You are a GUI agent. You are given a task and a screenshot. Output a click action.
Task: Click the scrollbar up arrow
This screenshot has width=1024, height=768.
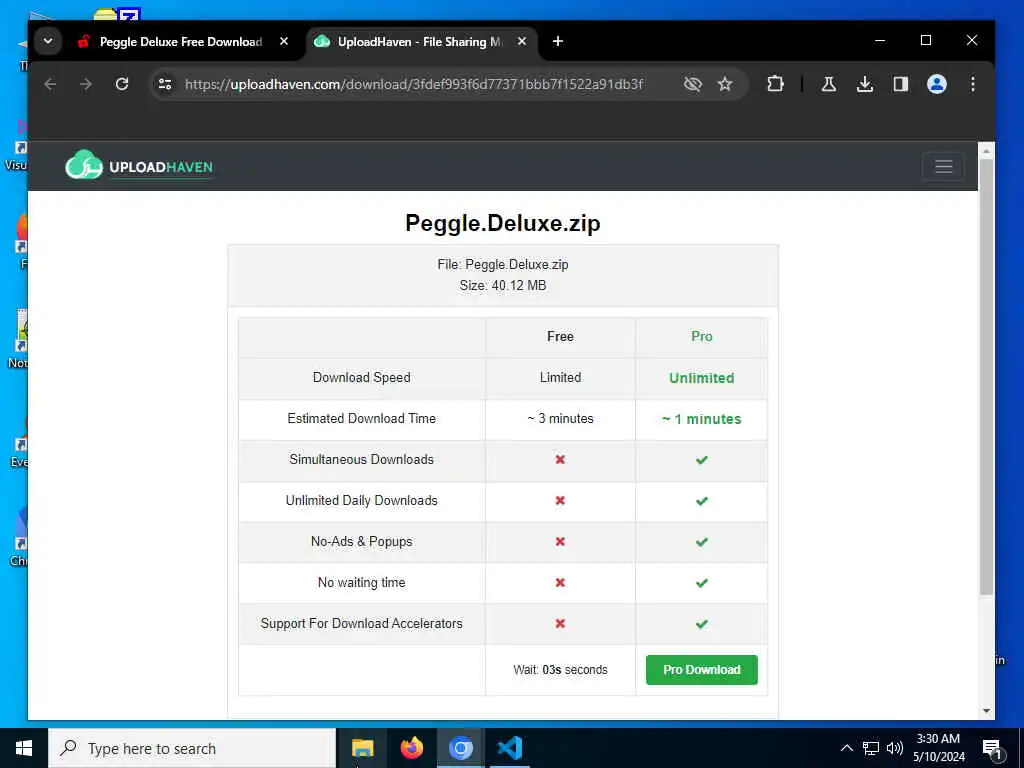coord(986,151)
